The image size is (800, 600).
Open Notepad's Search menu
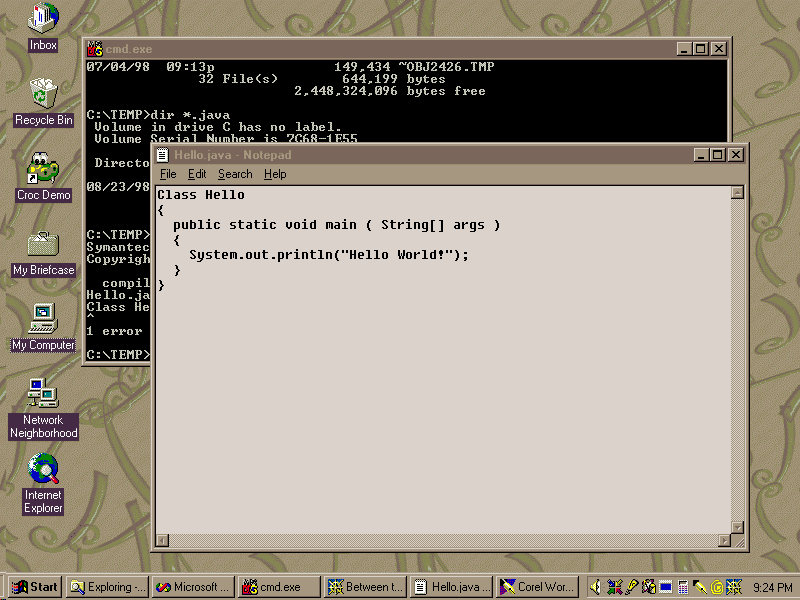tap(235, 174)
